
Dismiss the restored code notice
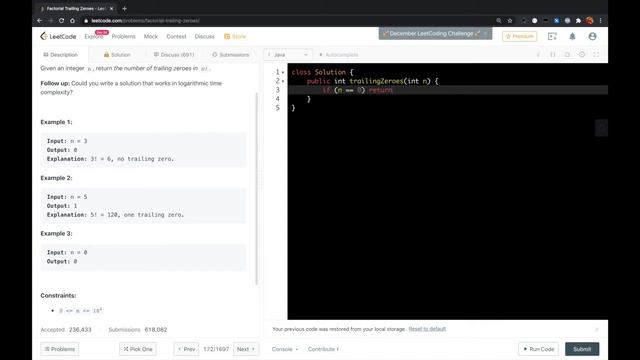pyautogui.click(x=596, y=329)
